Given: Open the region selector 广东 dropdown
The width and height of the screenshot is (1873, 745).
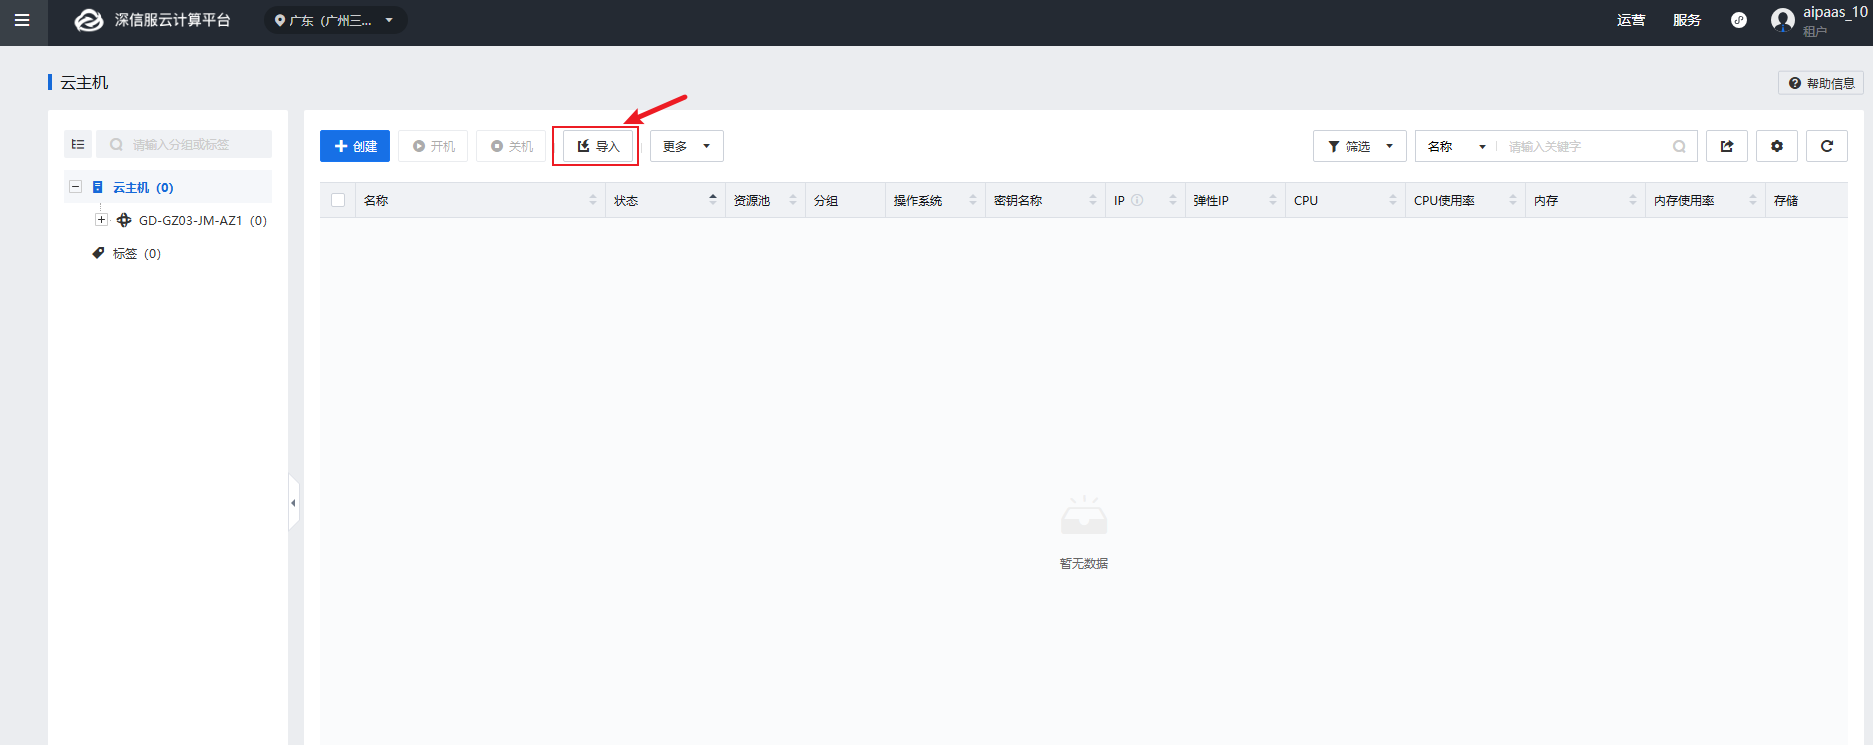Looking at the screenshot, I should pyautogui.click(x=335, y=21).
